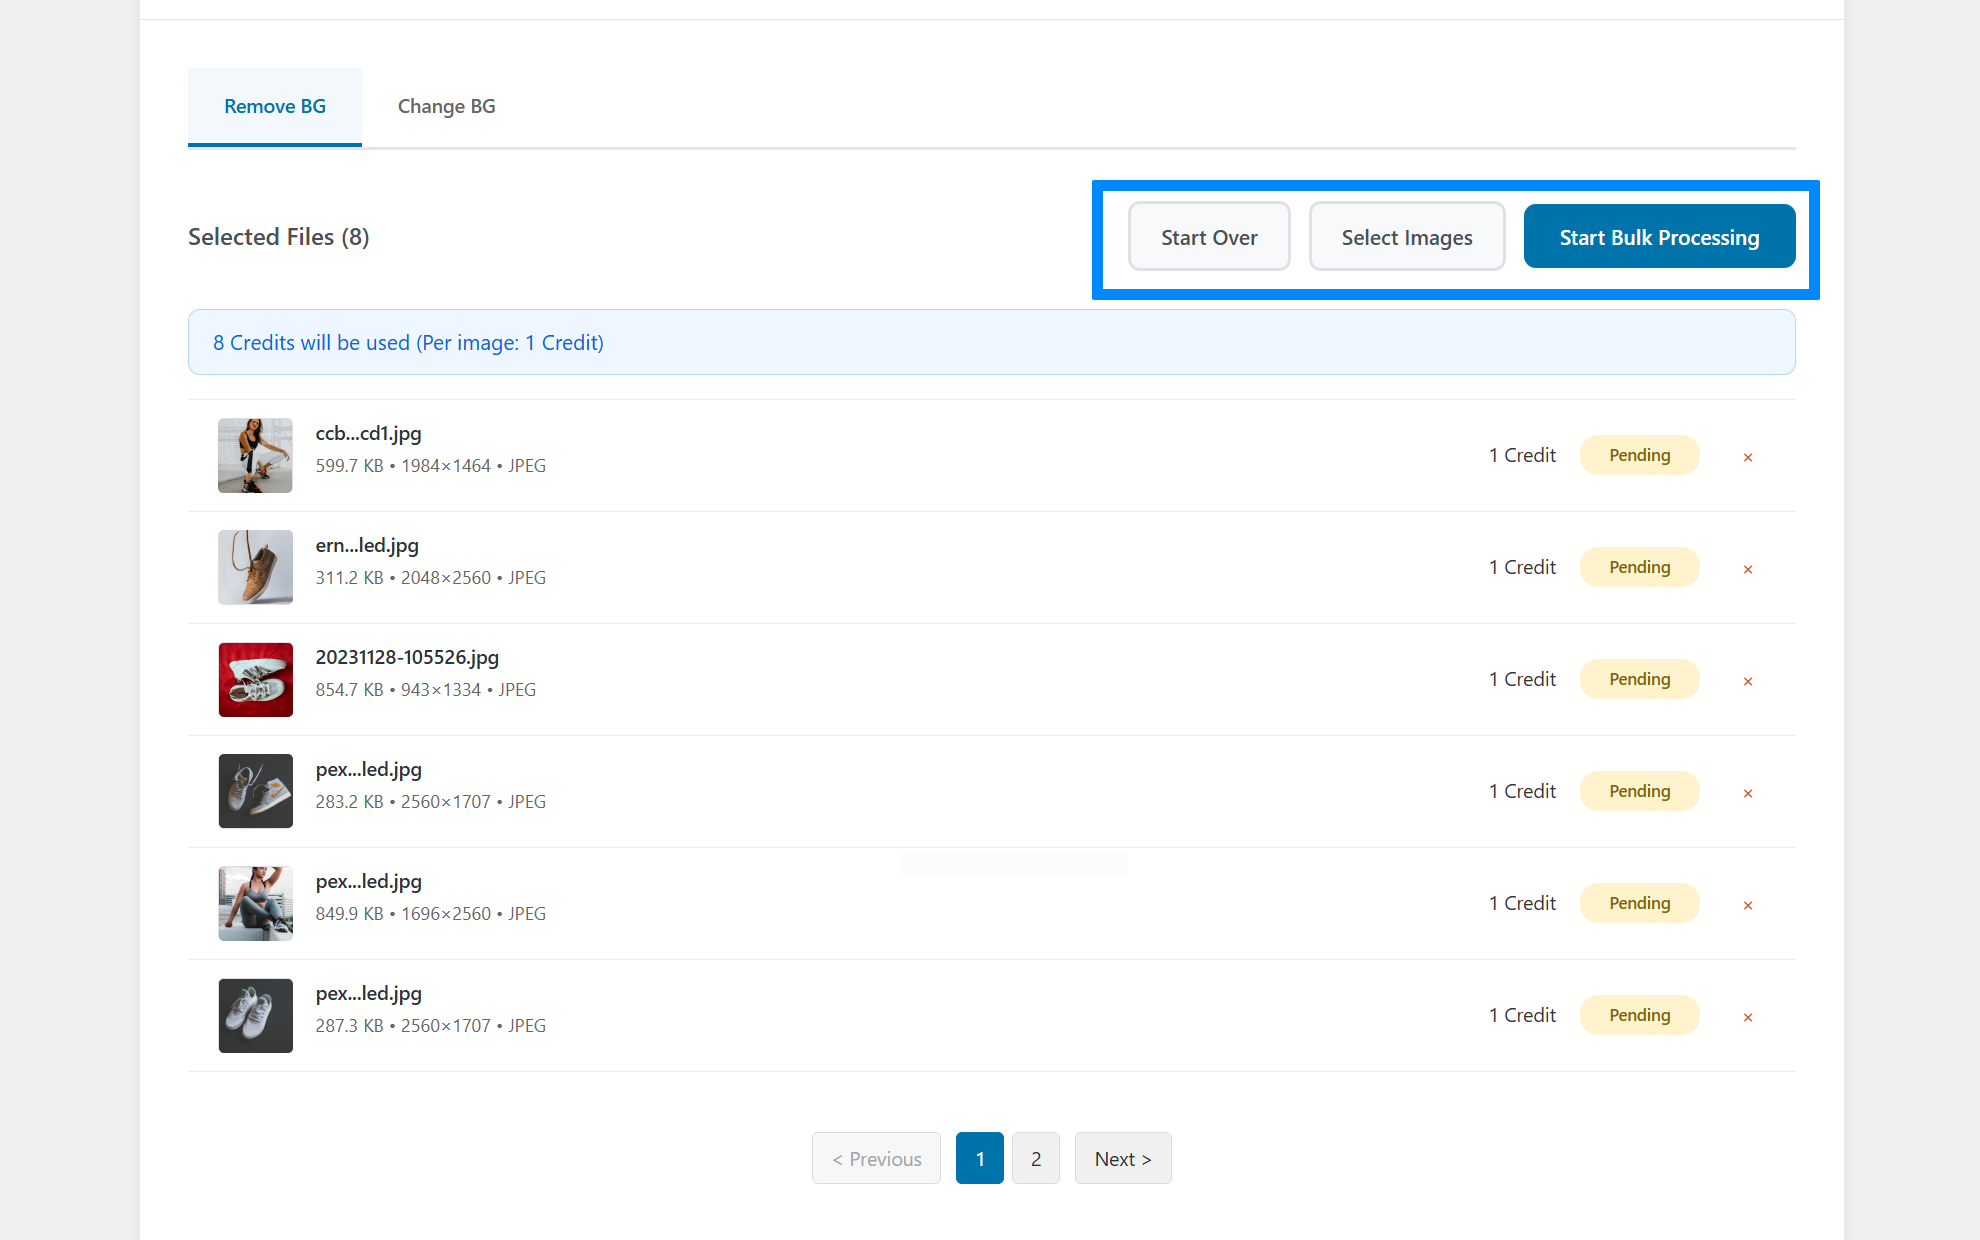Remove ccb...cd1.jpg with its red X
1980x1240 pixels.
coord(1748,457)
